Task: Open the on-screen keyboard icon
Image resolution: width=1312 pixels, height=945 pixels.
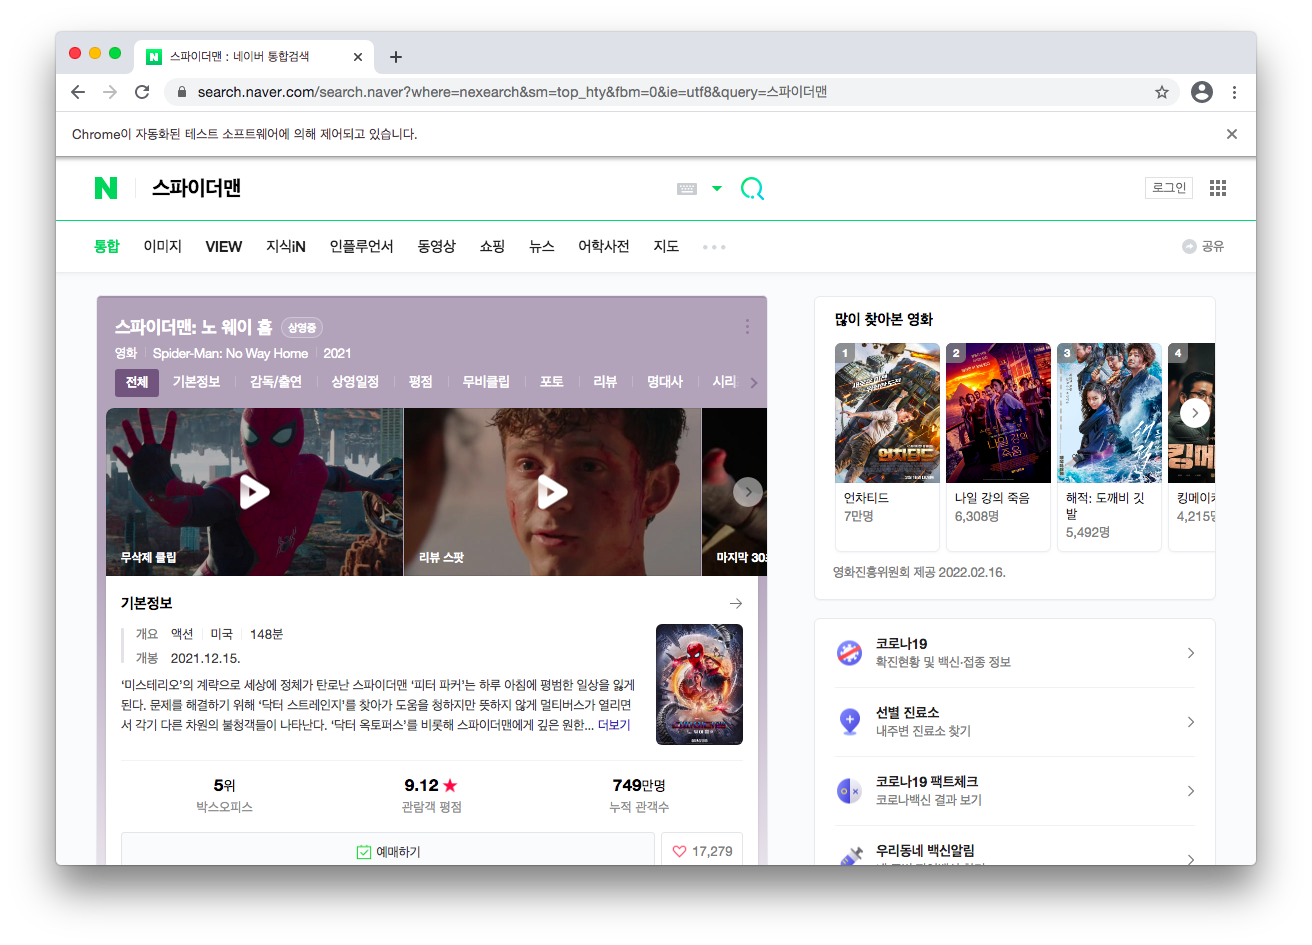Action: point(687,188)
